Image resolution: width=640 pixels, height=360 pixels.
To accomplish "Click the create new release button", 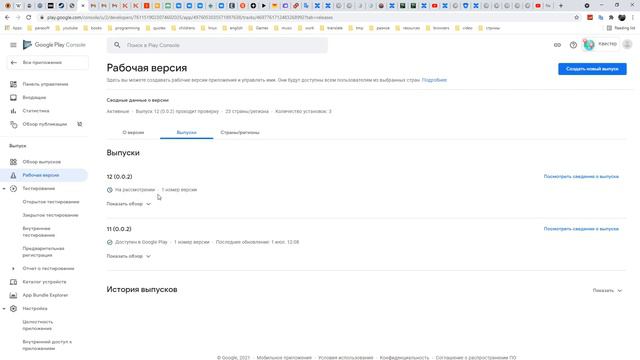I will pos(592,69).
